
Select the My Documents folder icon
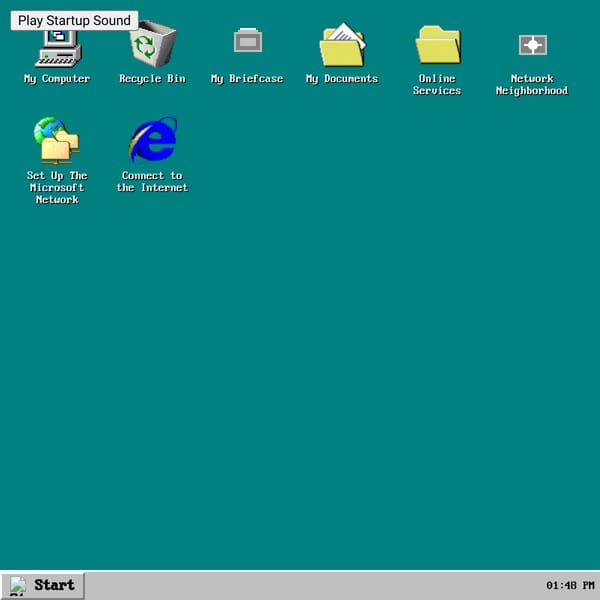click(x=342, y=45)
